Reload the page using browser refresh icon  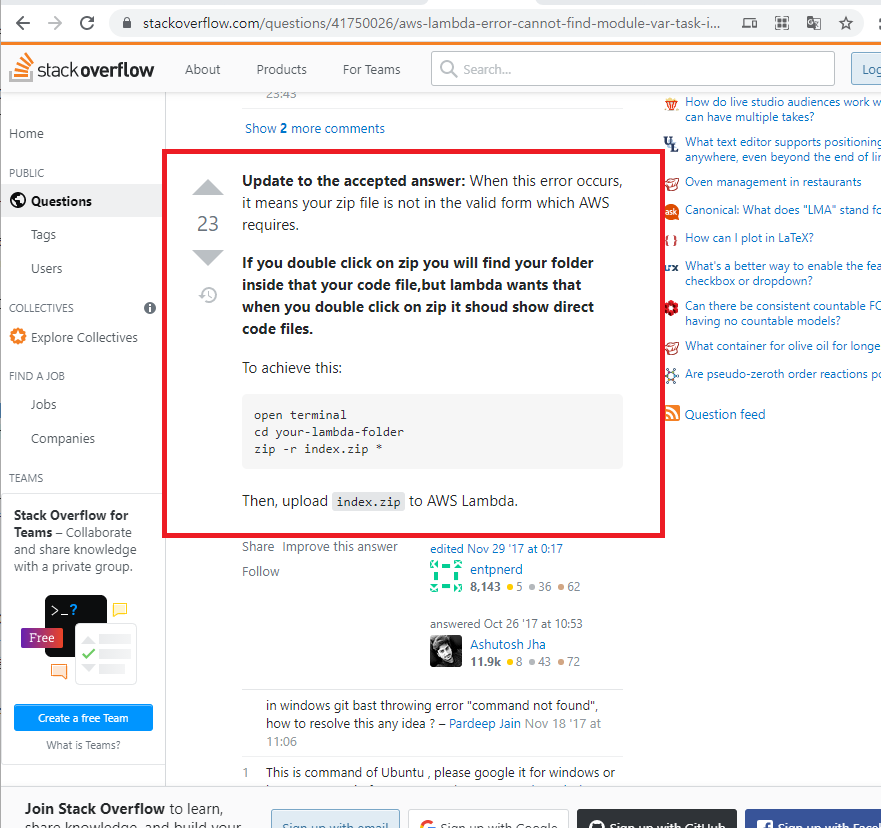click(88, 22)
